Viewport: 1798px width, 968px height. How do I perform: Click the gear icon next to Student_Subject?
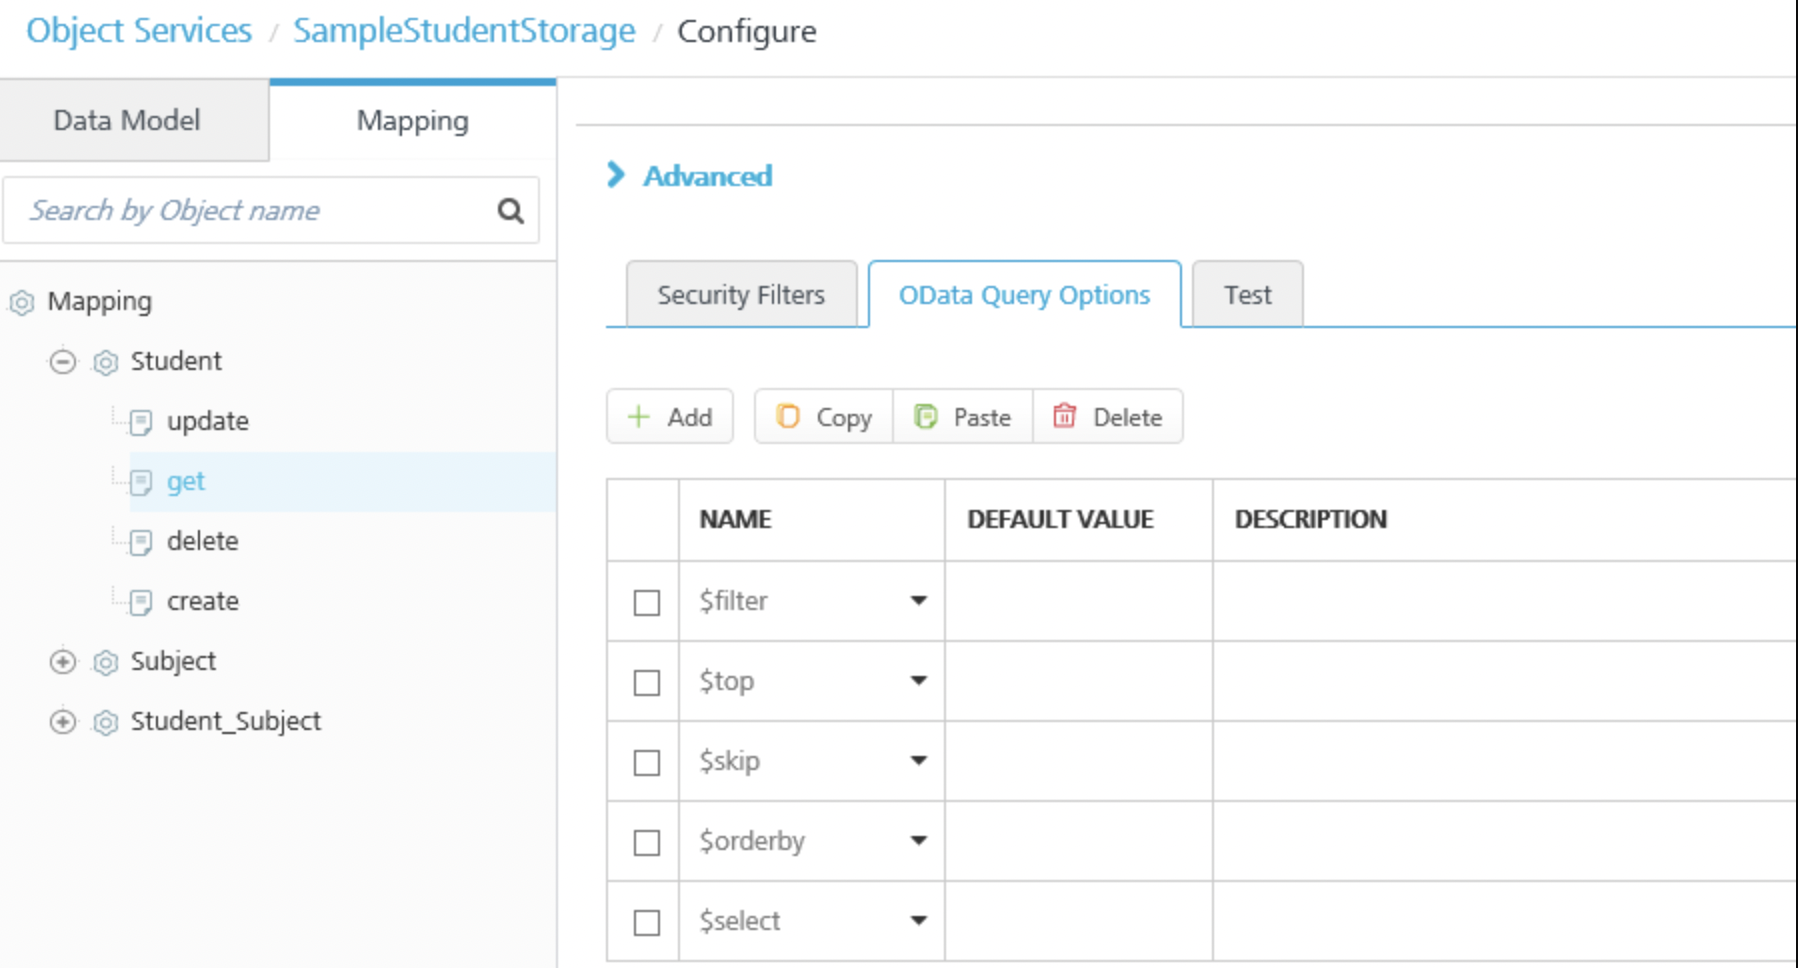(106, 722)
